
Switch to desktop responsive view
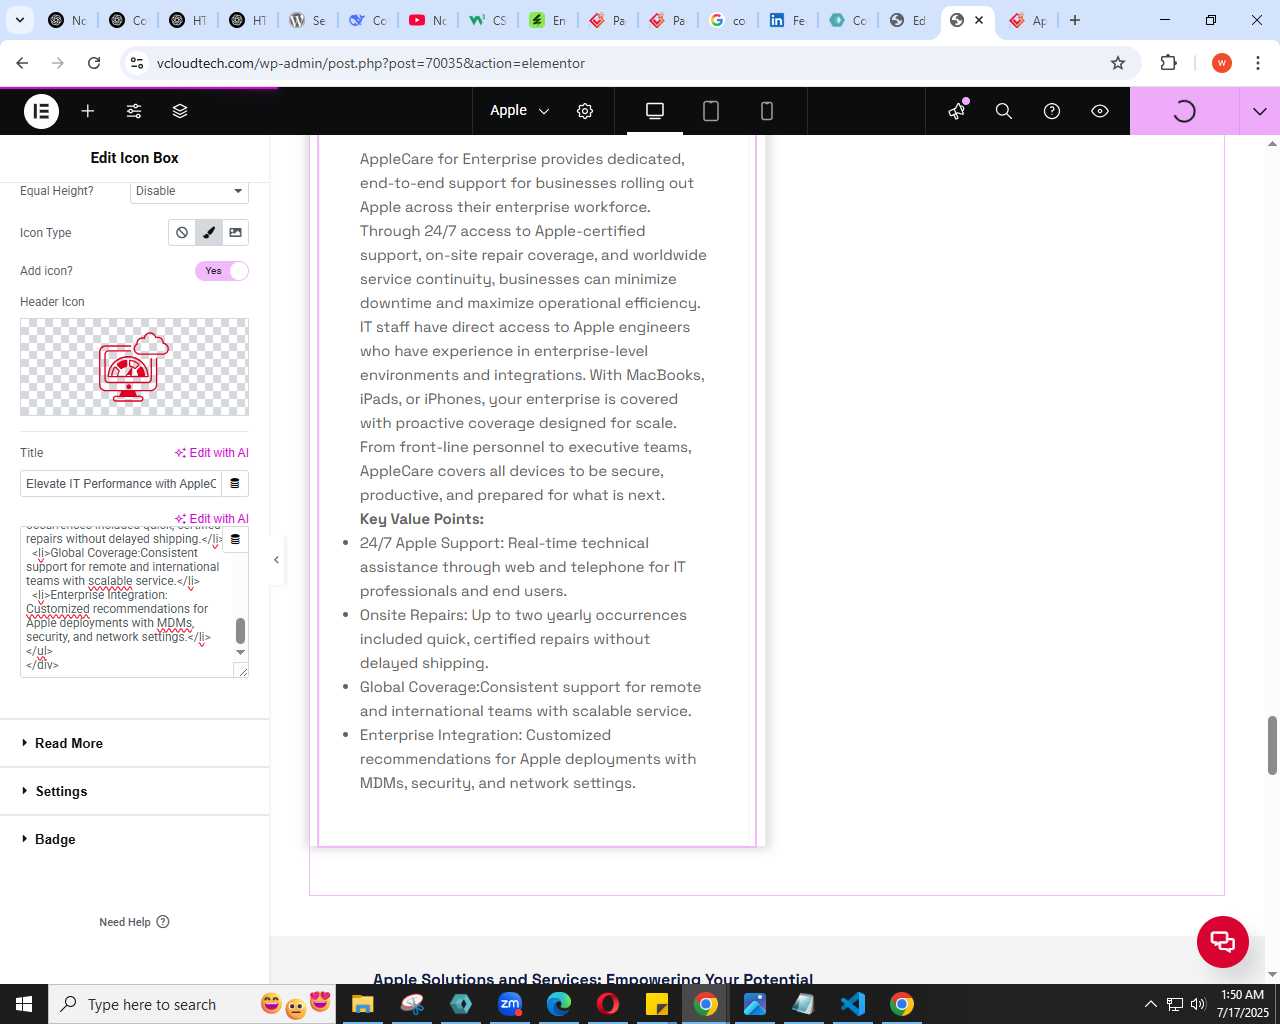tap(655, 111)
